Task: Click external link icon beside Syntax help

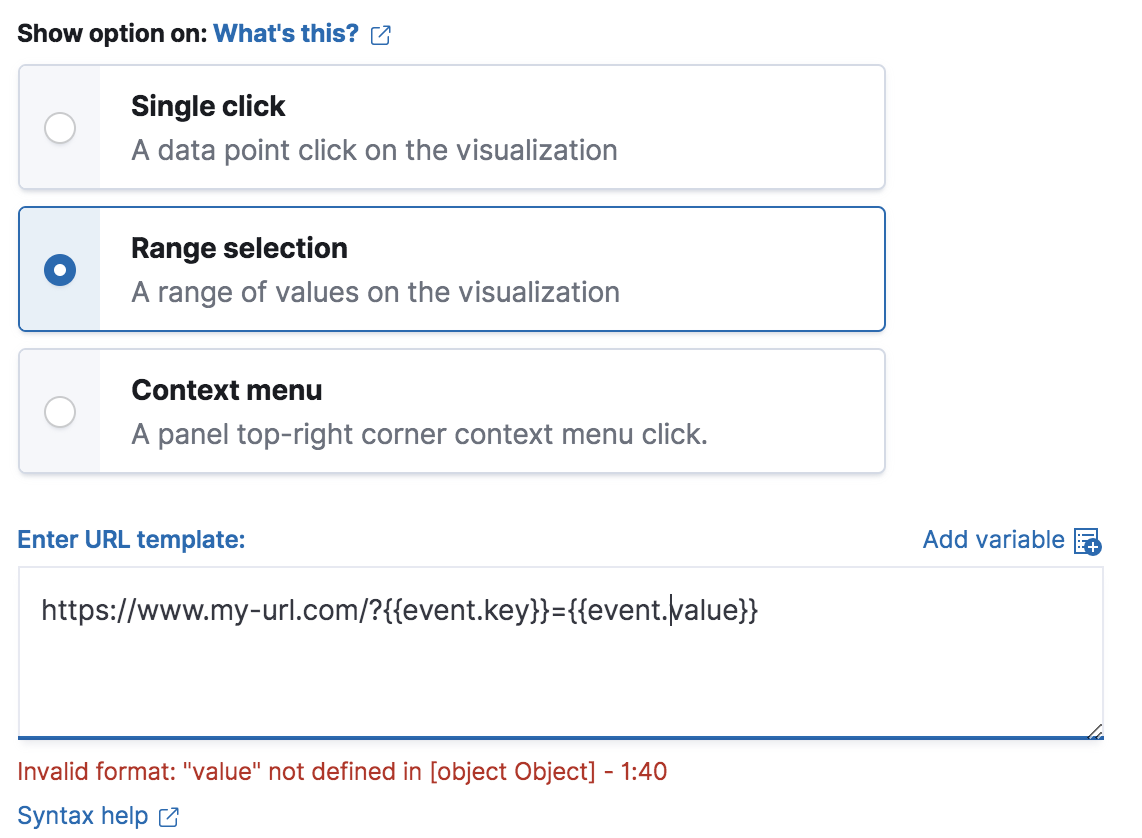Action: [168, 817]
